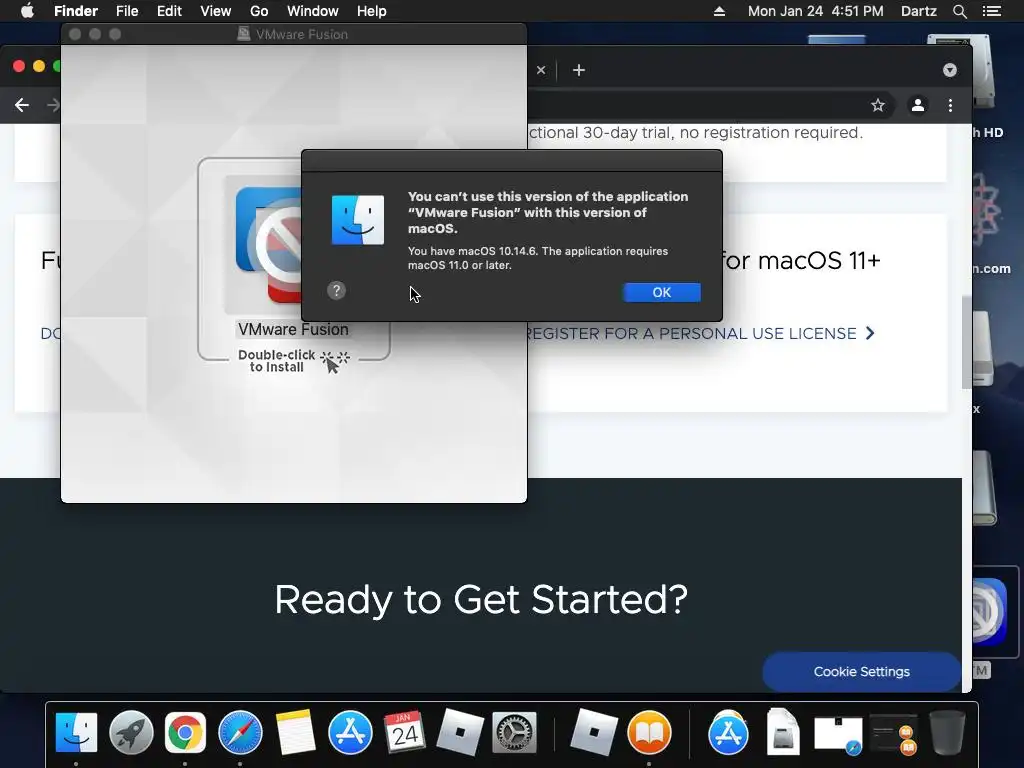Open Chrome's three-dot menu
The width and height of the screenshot is (1024, 768).
tap(950, 105)
